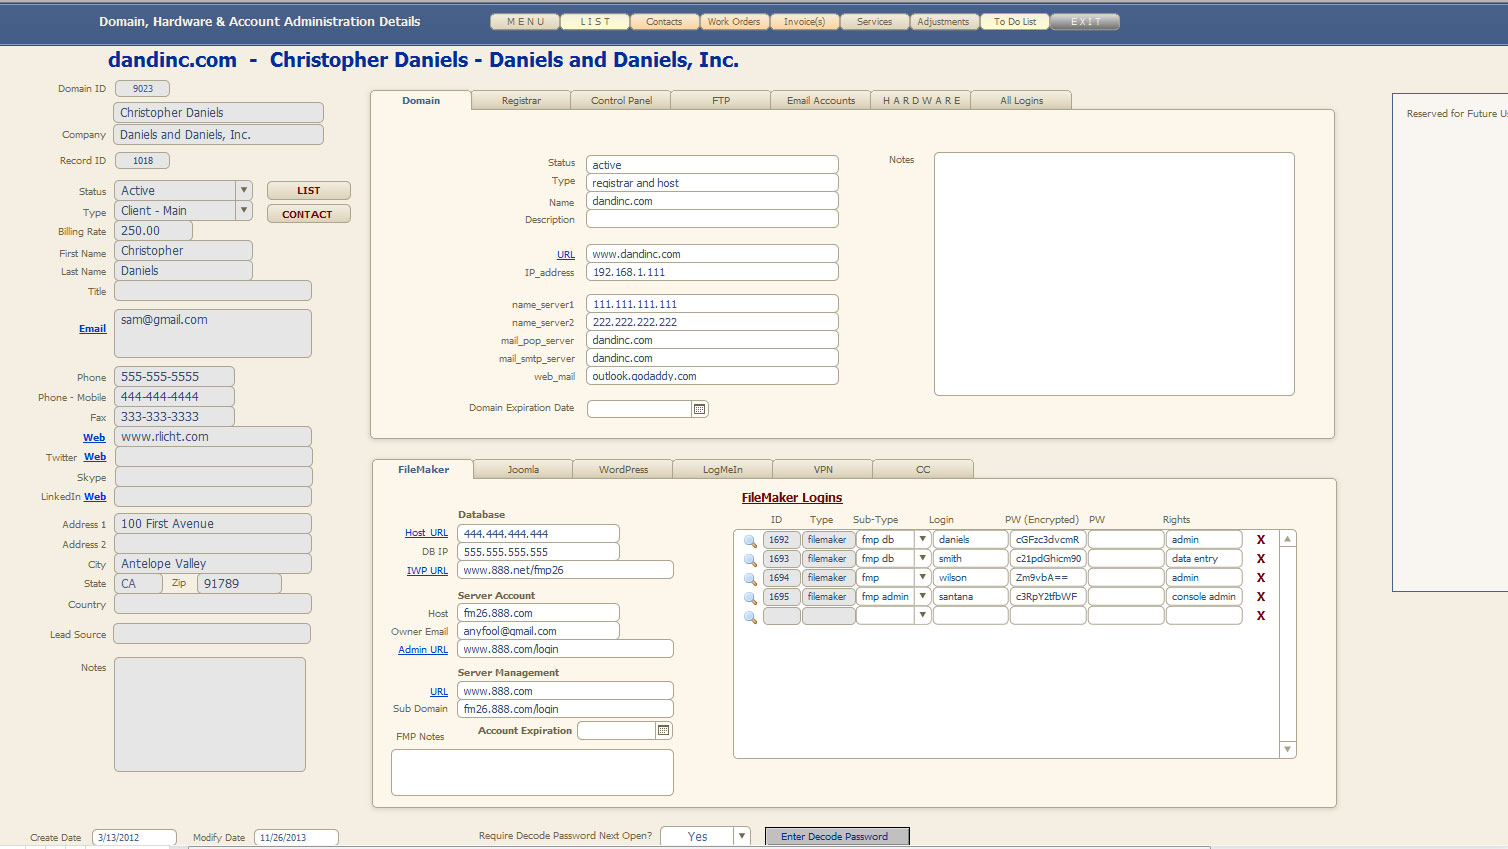The height and width of the screenshot is (849, 1508).
Task: Open sub-type dropdown for santana row
Action: click(923, 596)
